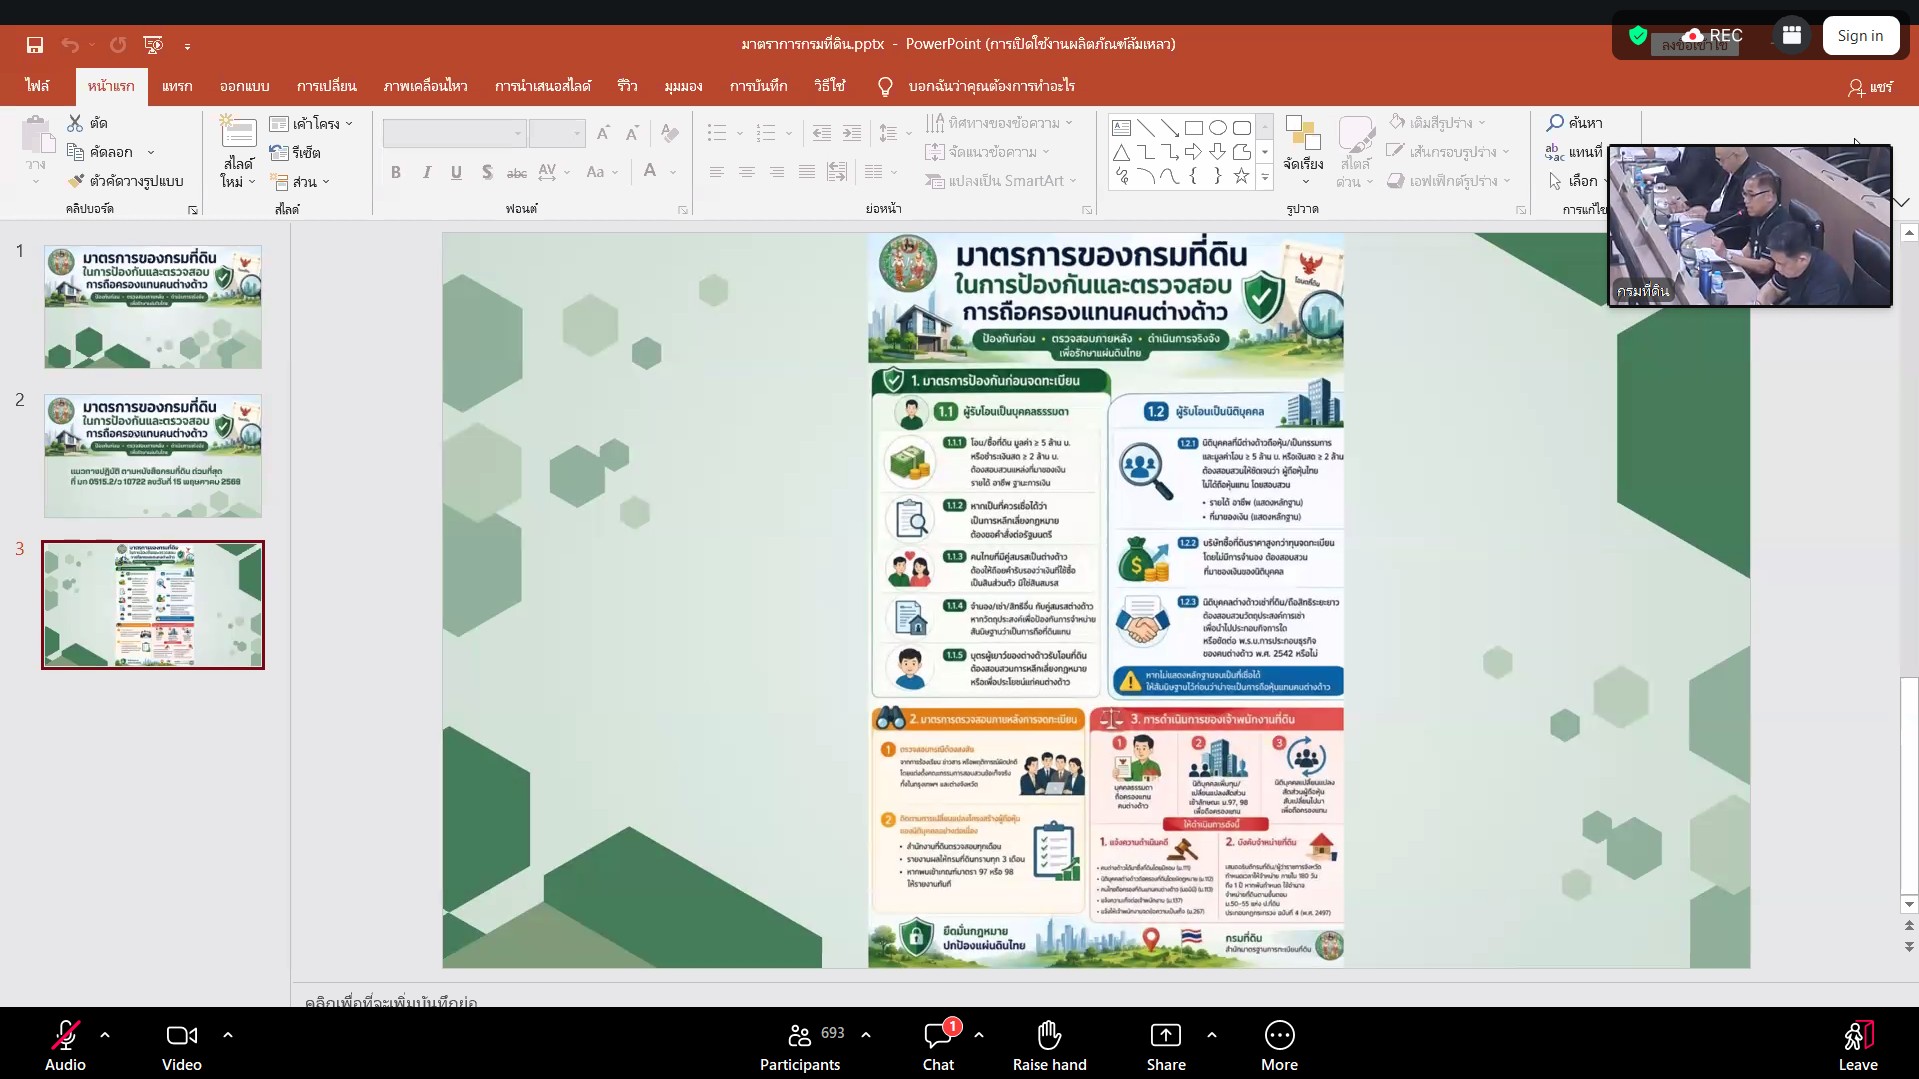Image resolution: width=1919 pixels, height=1079 pixels.
Task: Open the Numbering list dropdown
Action: click(789, 133)
